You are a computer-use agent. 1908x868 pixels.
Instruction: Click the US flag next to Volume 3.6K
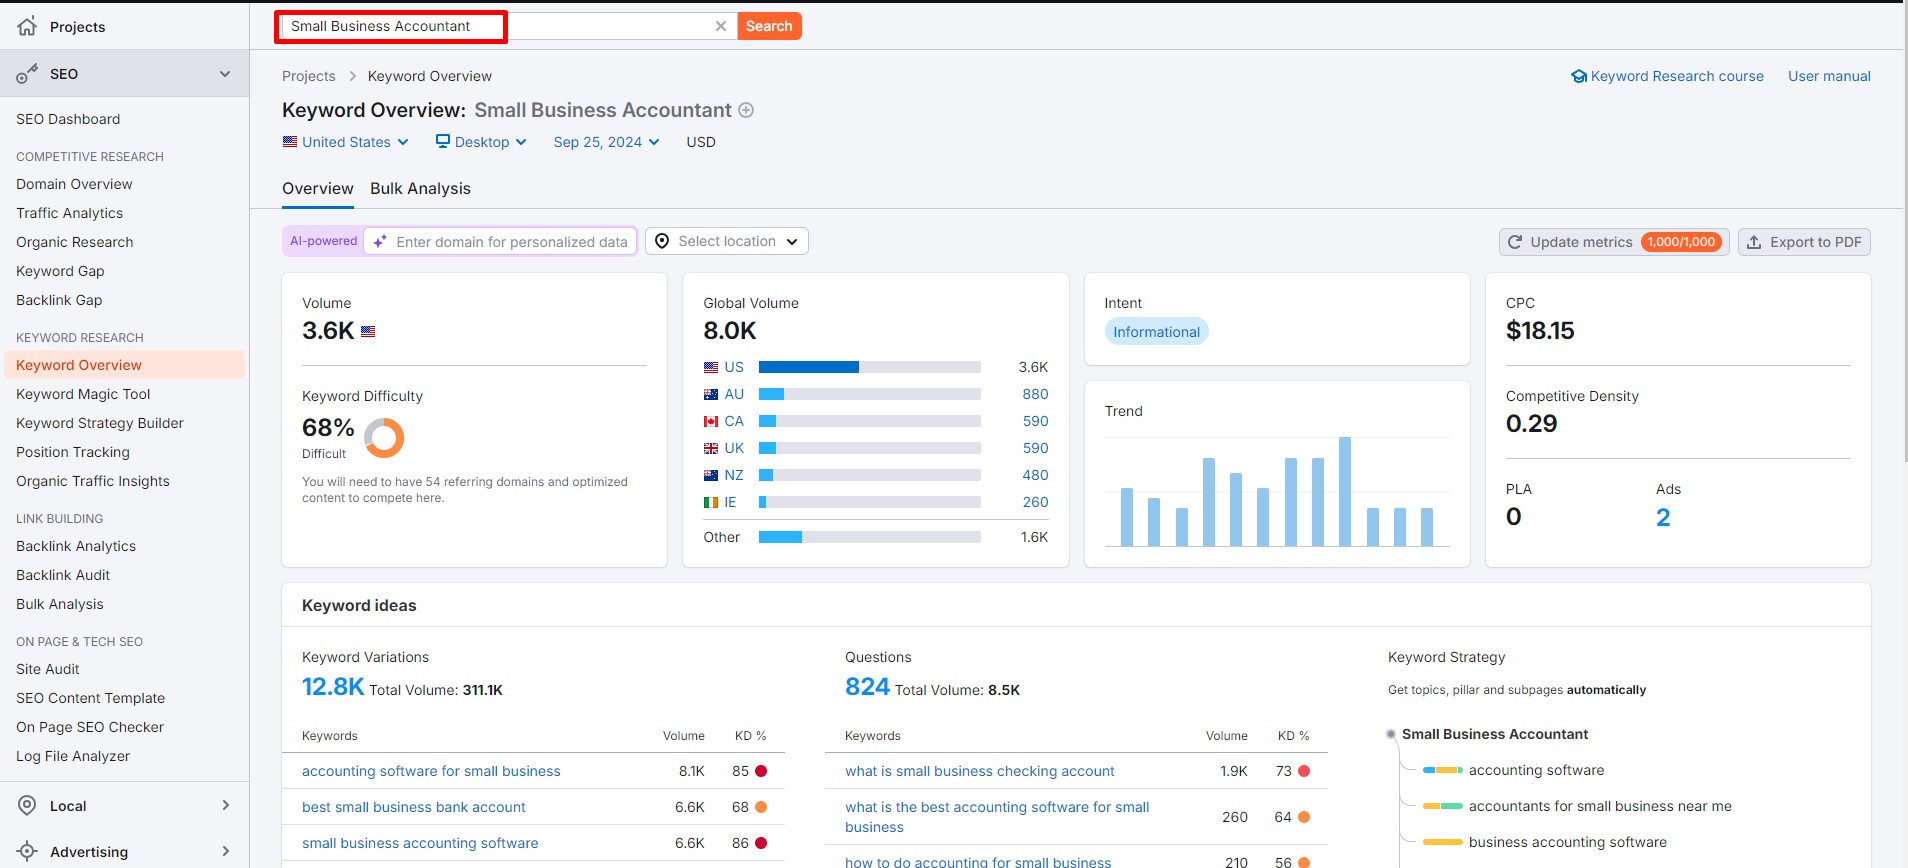[368, 331]
